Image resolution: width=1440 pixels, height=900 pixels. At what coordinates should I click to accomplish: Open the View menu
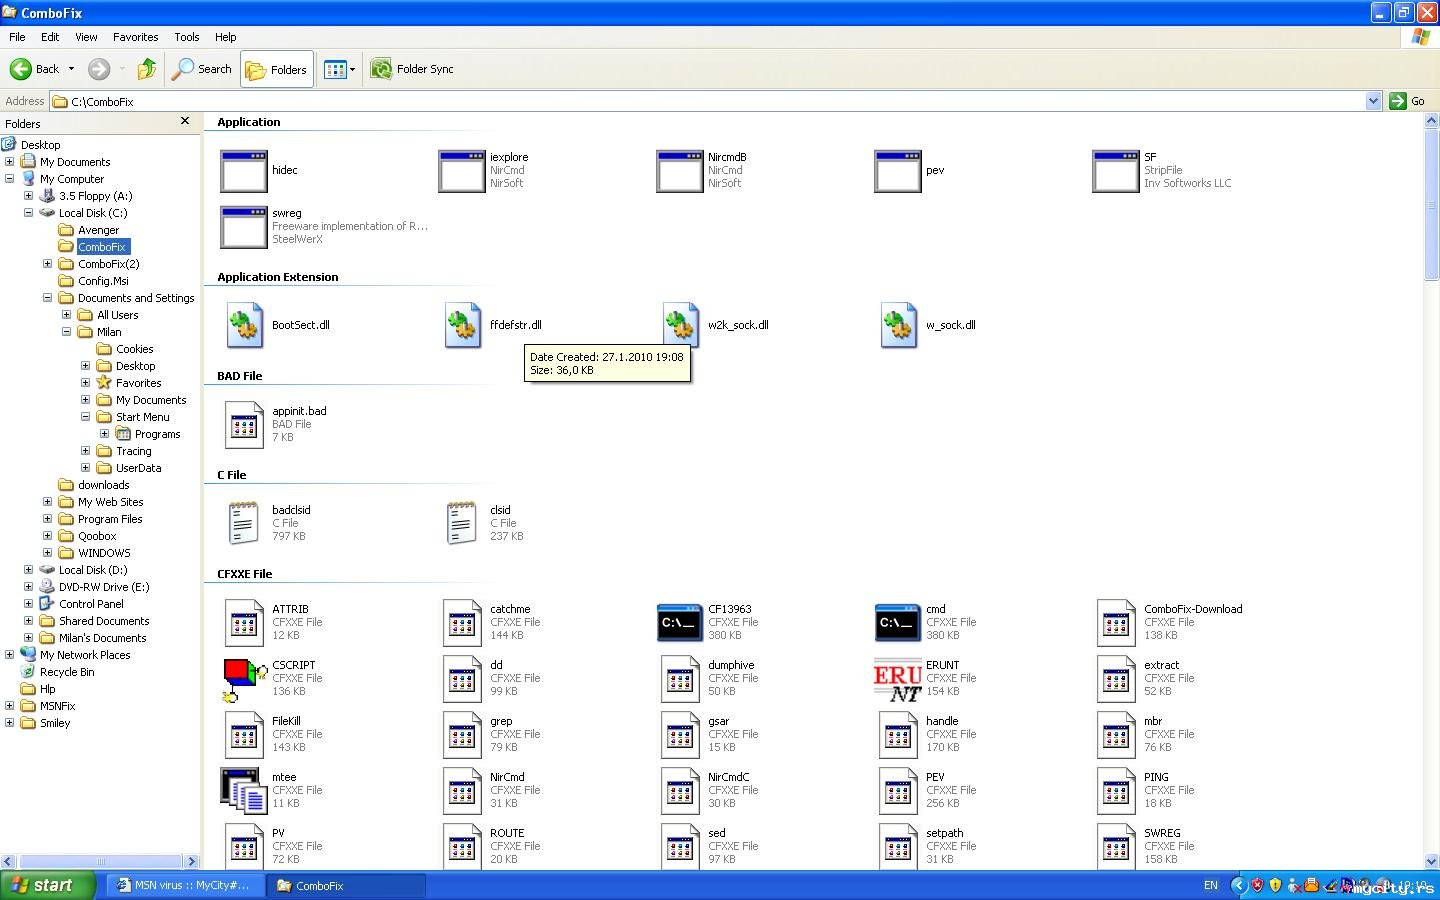point(86,37)
